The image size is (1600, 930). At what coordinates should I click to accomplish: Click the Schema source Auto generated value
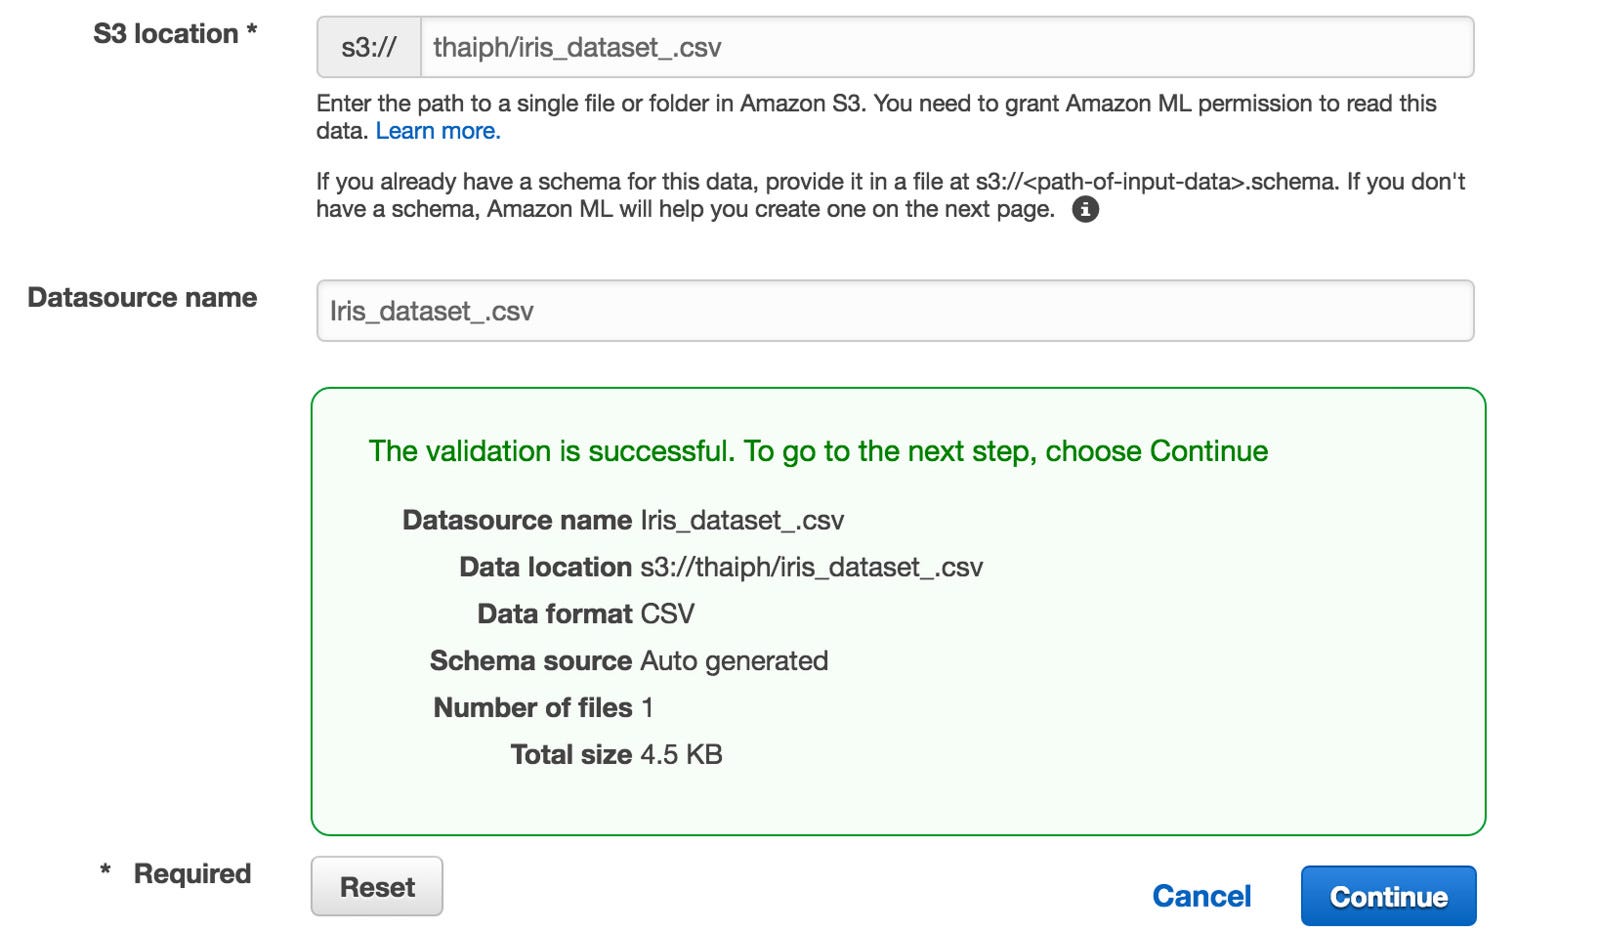pyautogui.click(x=734, y=661)
